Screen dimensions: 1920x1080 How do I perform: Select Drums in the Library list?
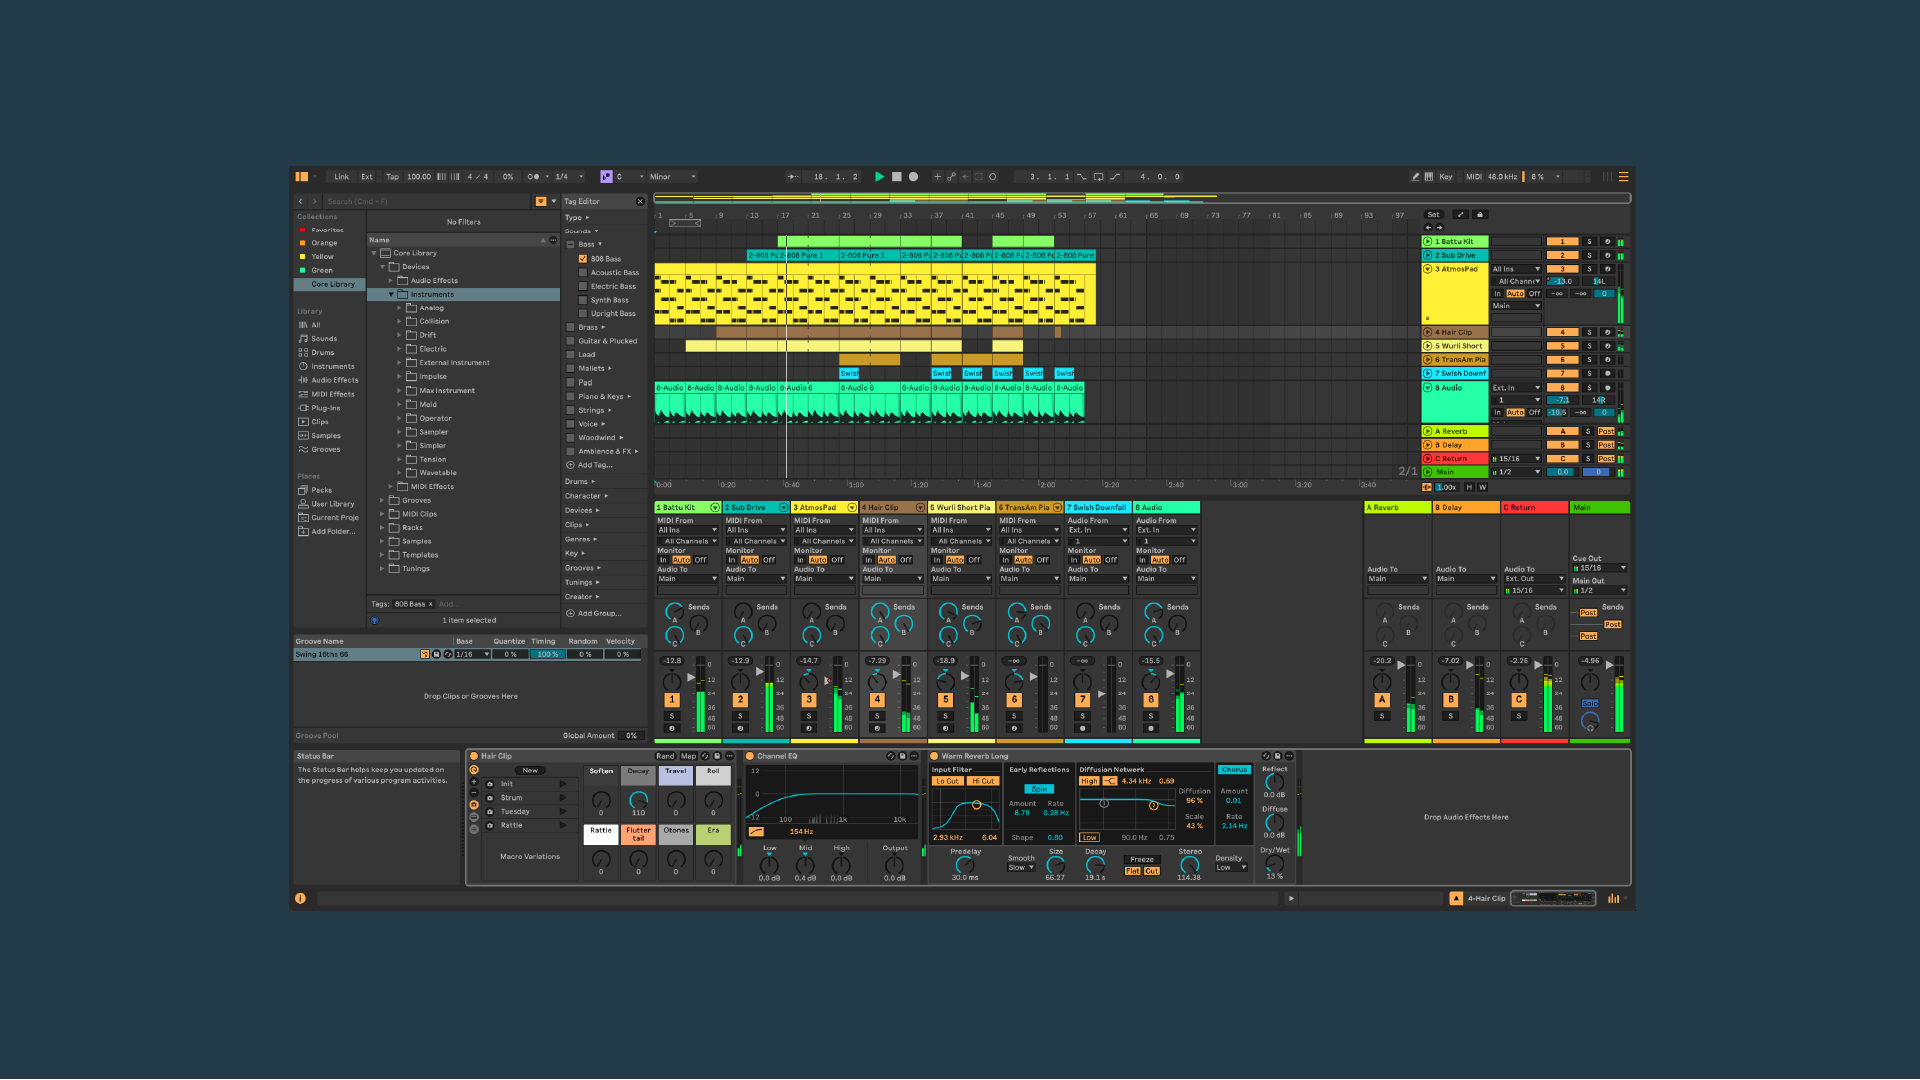tap(322, 353)
